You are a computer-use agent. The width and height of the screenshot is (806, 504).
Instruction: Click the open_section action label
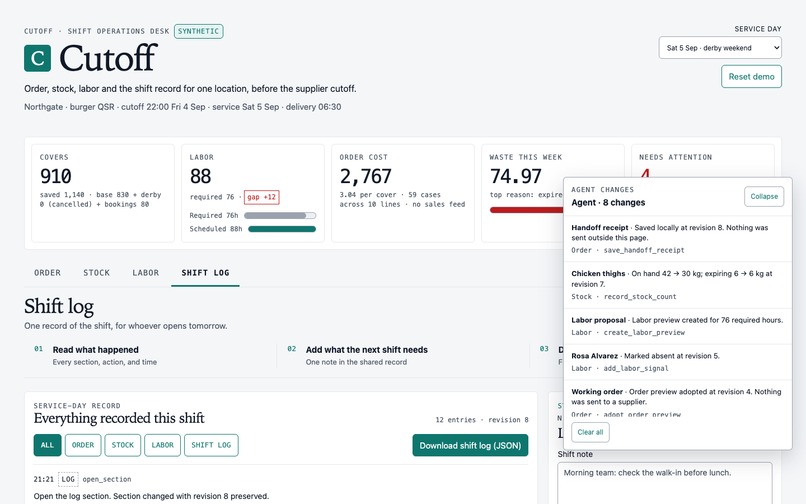tap(107, 479)
